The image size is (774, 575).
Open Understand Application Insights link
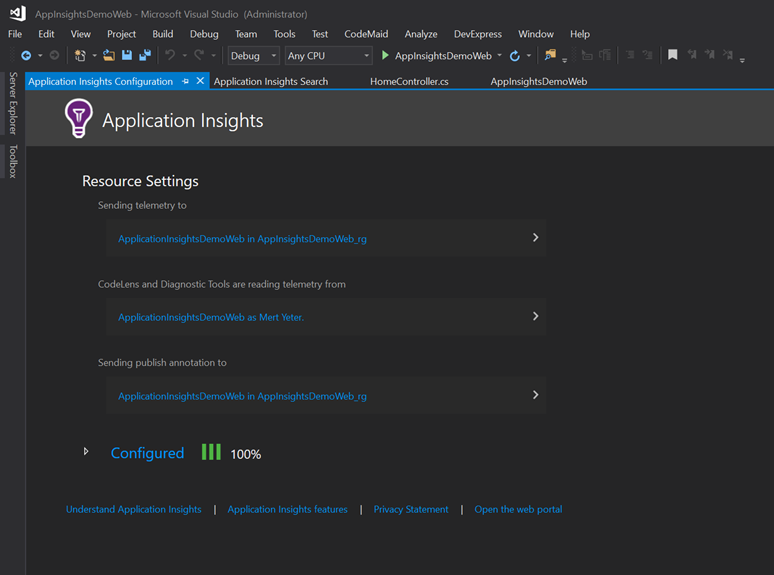coord(134,509)
